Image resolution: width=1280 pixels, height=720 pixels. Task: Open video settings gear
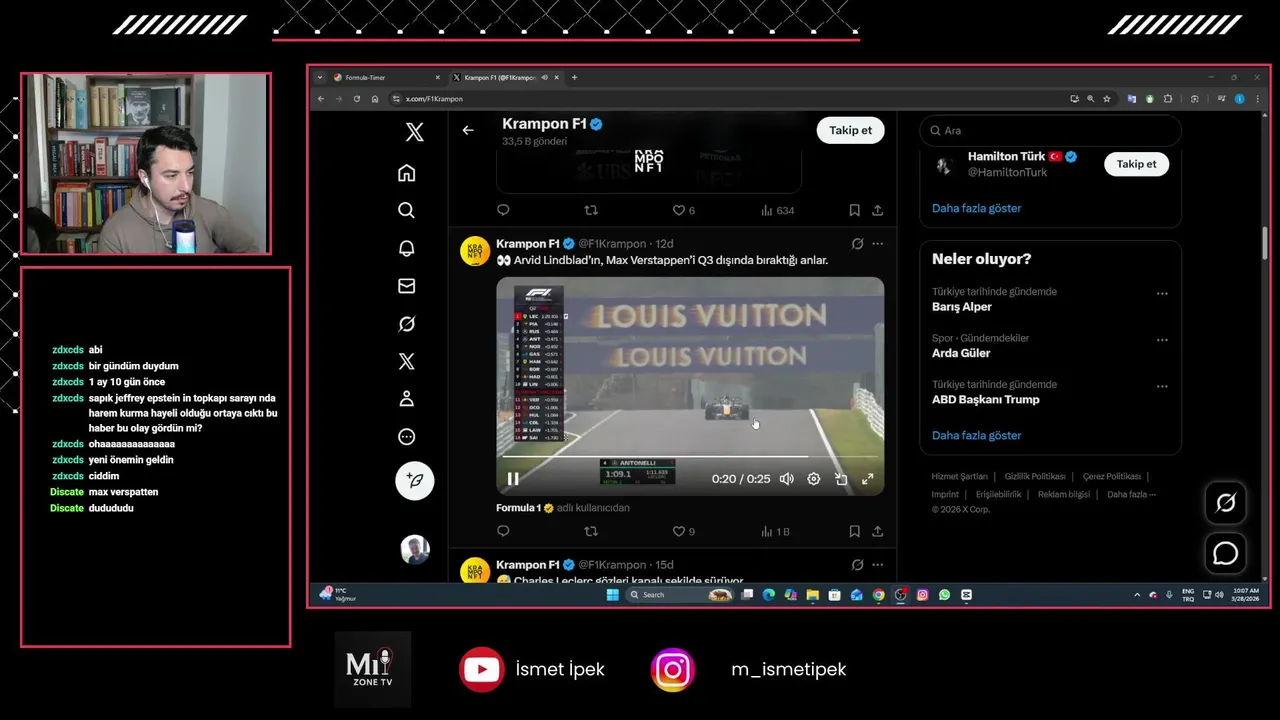[x=814, y=479]
